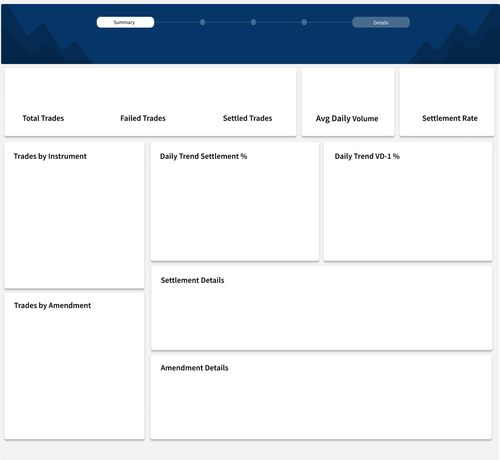Click the Daily Trend VD-1 % heading
This screenshot has width=500, height=460.
click(367, 156)
